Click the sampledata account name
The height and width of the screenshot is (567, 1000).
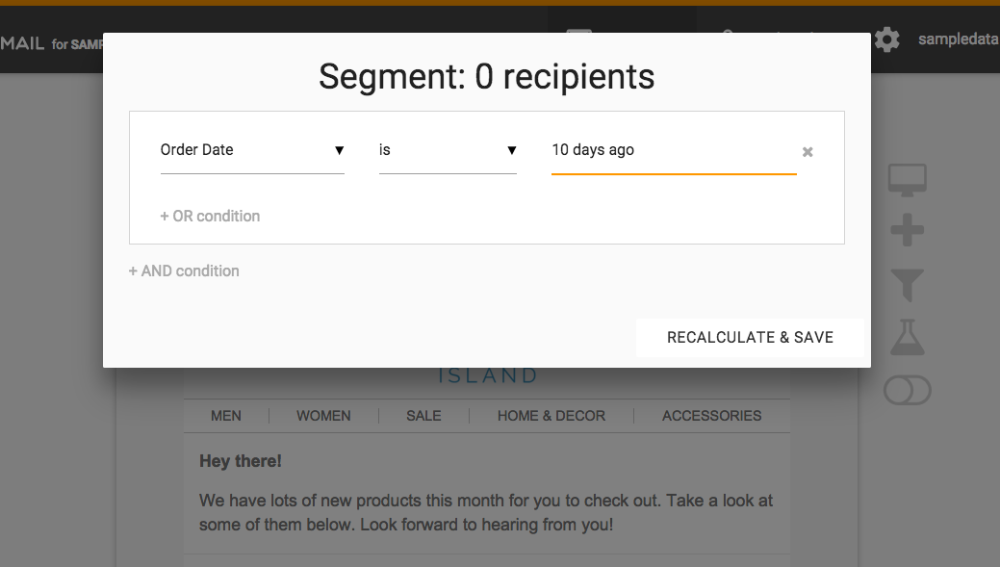coord(957,40)
